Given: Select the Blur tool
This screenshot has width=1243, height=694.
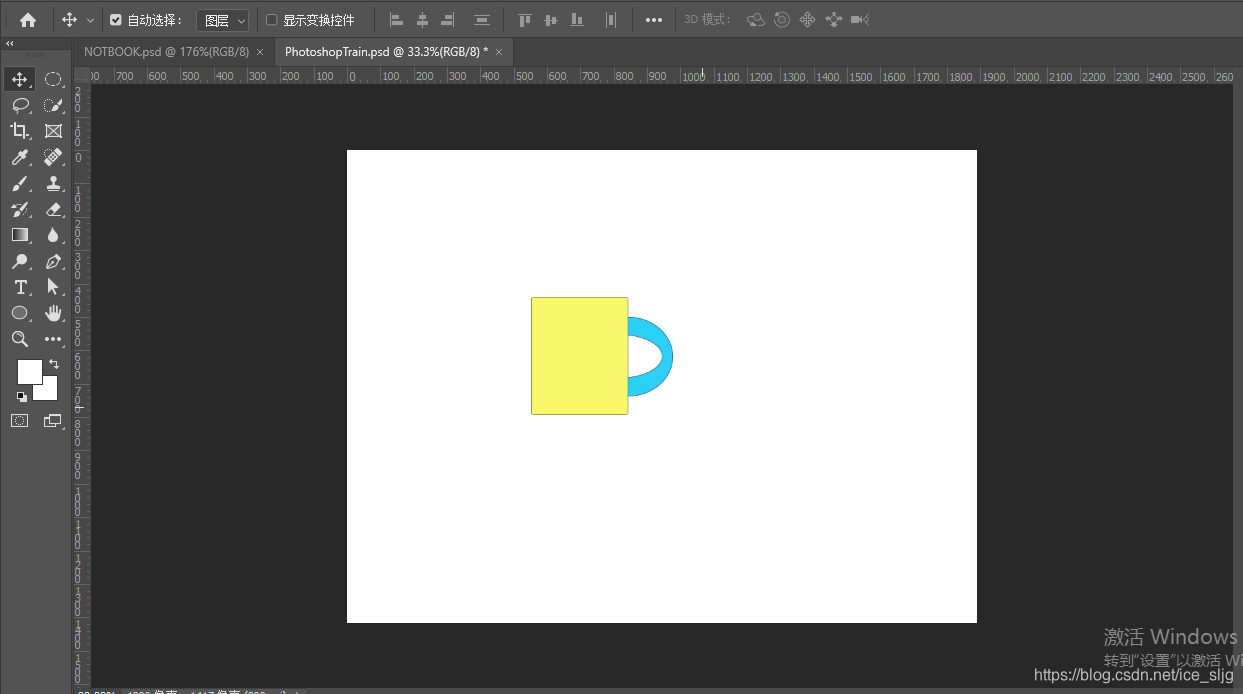Looking at the screenshot, I should click(x=54, y=235).
